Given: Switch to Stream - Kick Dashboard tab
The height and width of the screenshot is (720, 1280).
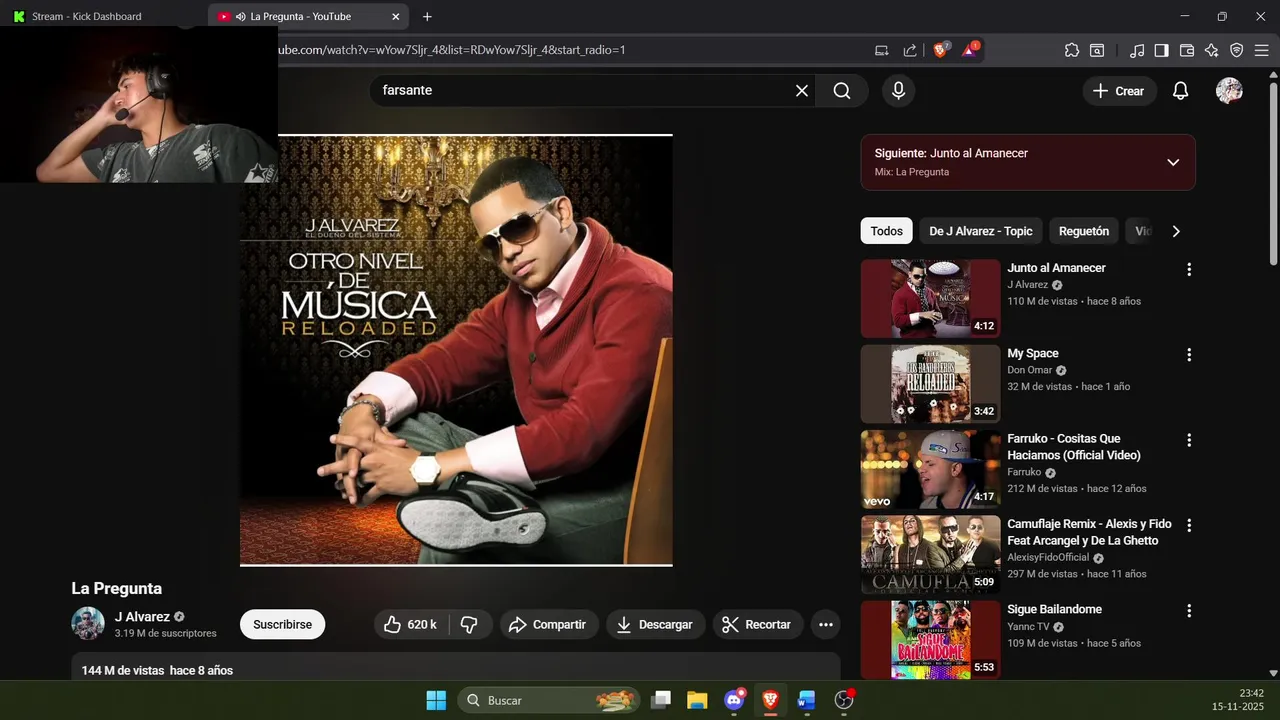Looking at the screenshot, I should (87, 16).
